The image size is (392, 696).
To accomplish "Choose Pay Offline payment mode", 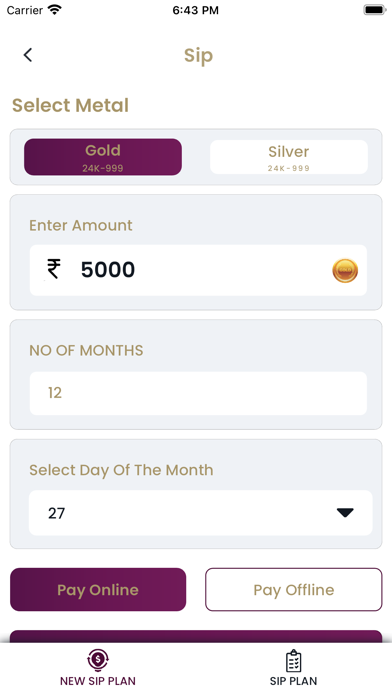I will pyautogui.click(x=293, y=589).
